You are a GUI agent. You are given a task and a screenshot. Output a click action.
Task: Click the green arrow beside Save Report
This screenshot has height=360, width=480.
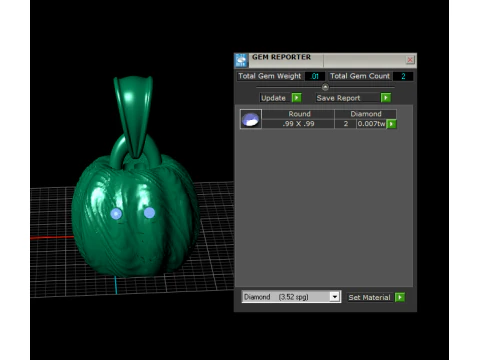386,98
